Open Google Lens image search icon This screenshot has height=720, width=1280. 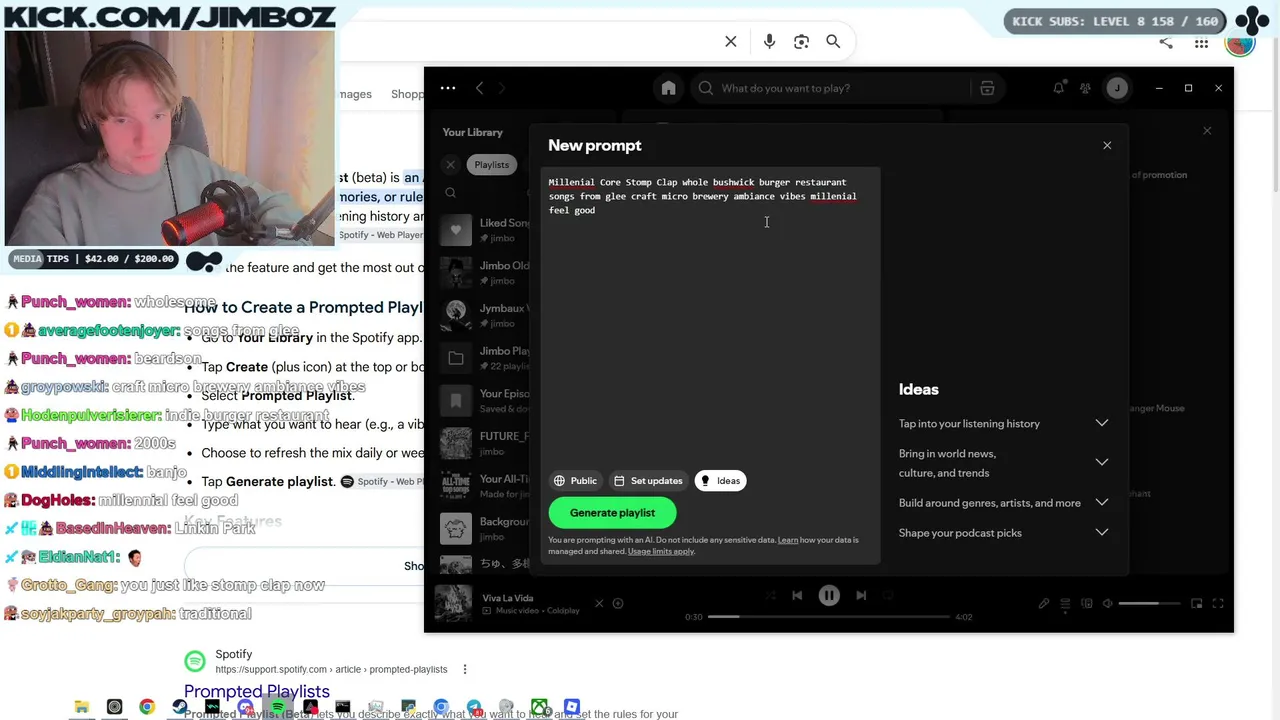click(x=801, y=41)
